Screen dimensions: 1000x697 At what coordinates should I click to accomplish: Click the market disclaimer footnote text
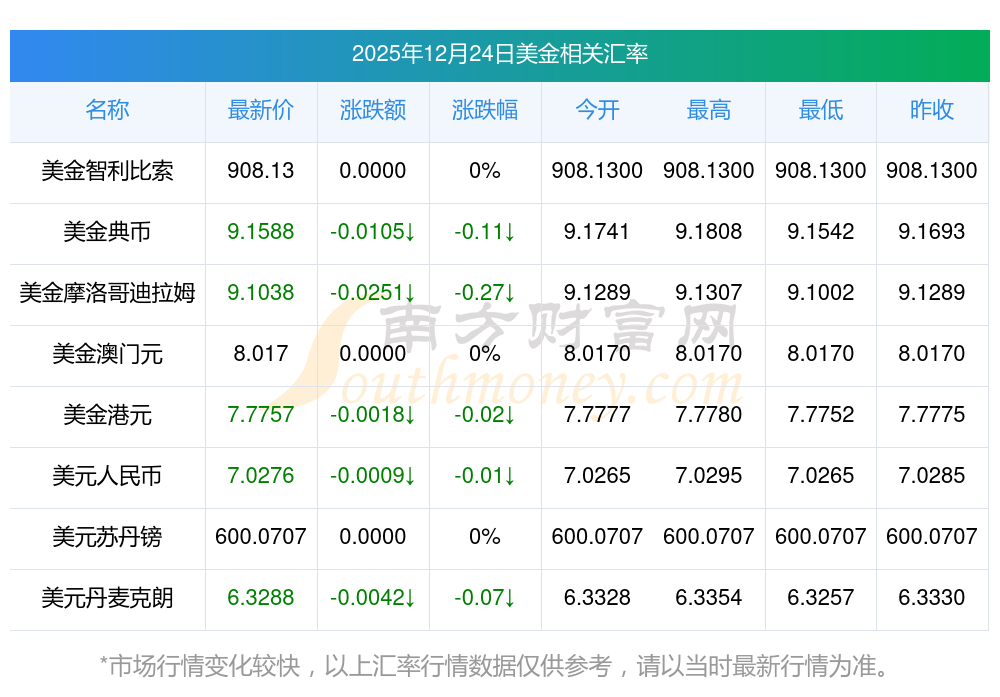click(494, 666)
